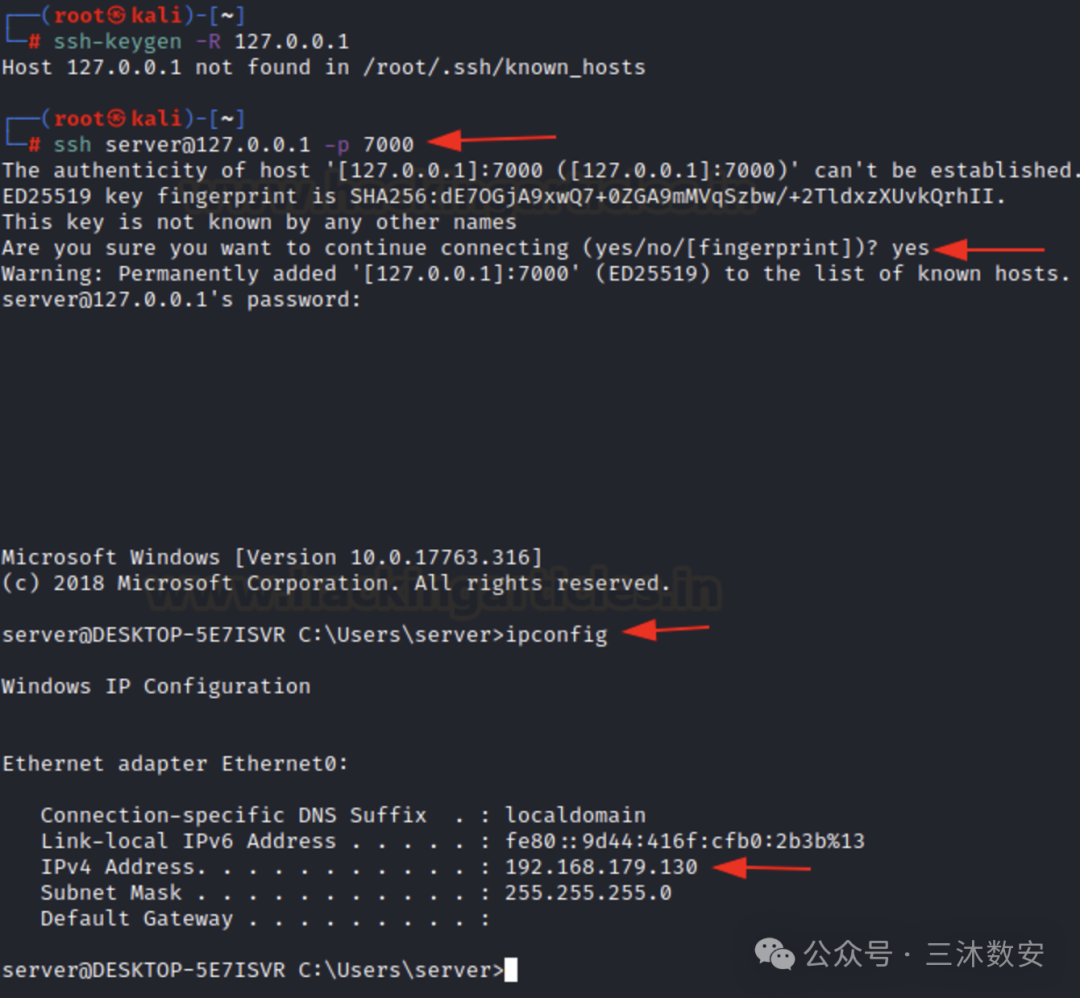Click the /root/.ssh/known_hosts path
This screenshot has height=998, width=1080.
[x=504, y=67]
